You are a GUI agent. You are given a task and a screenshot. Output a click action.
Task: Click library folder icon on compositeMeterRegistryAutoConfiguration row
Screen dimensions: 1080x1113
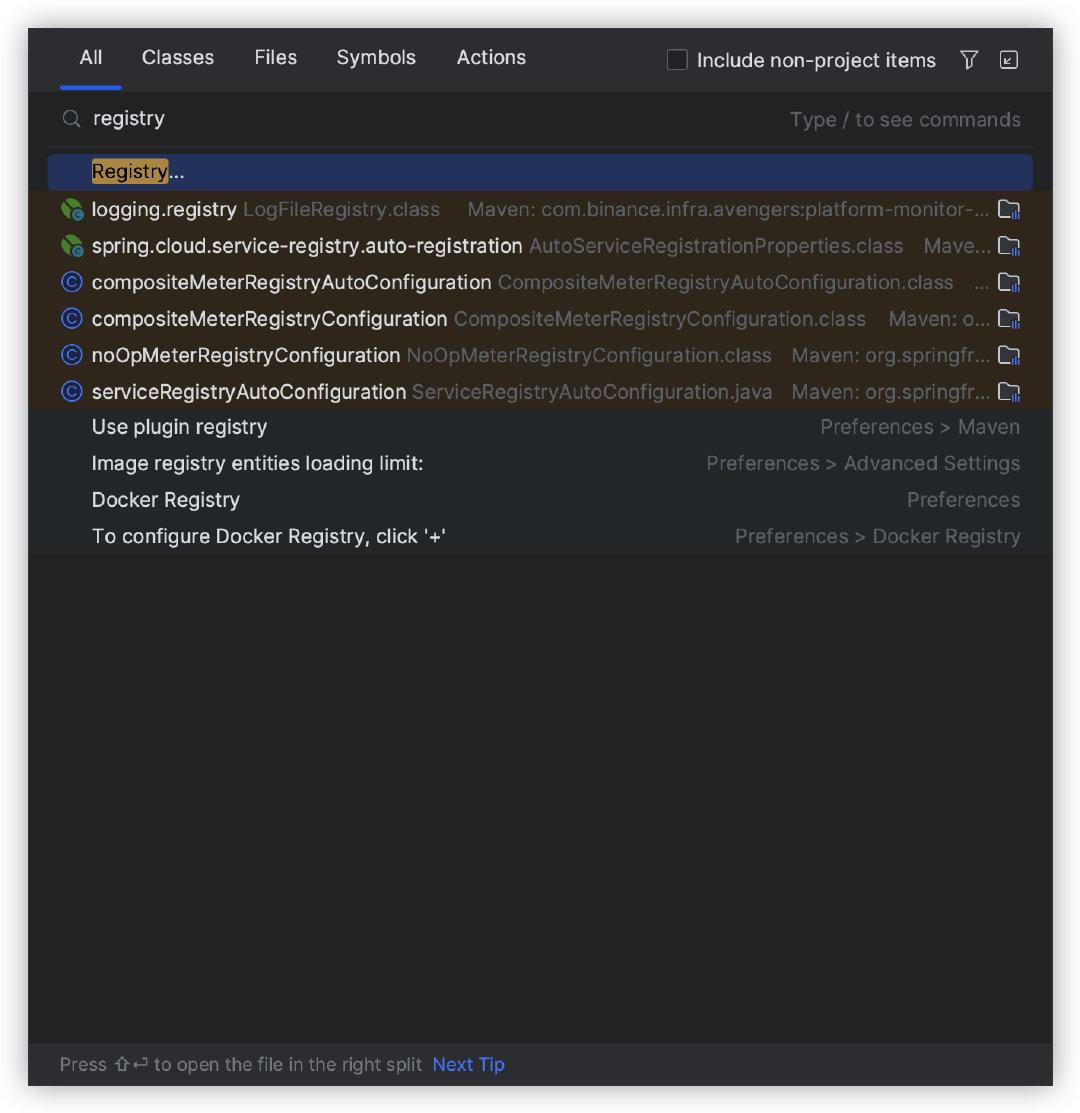(1008, 283)
